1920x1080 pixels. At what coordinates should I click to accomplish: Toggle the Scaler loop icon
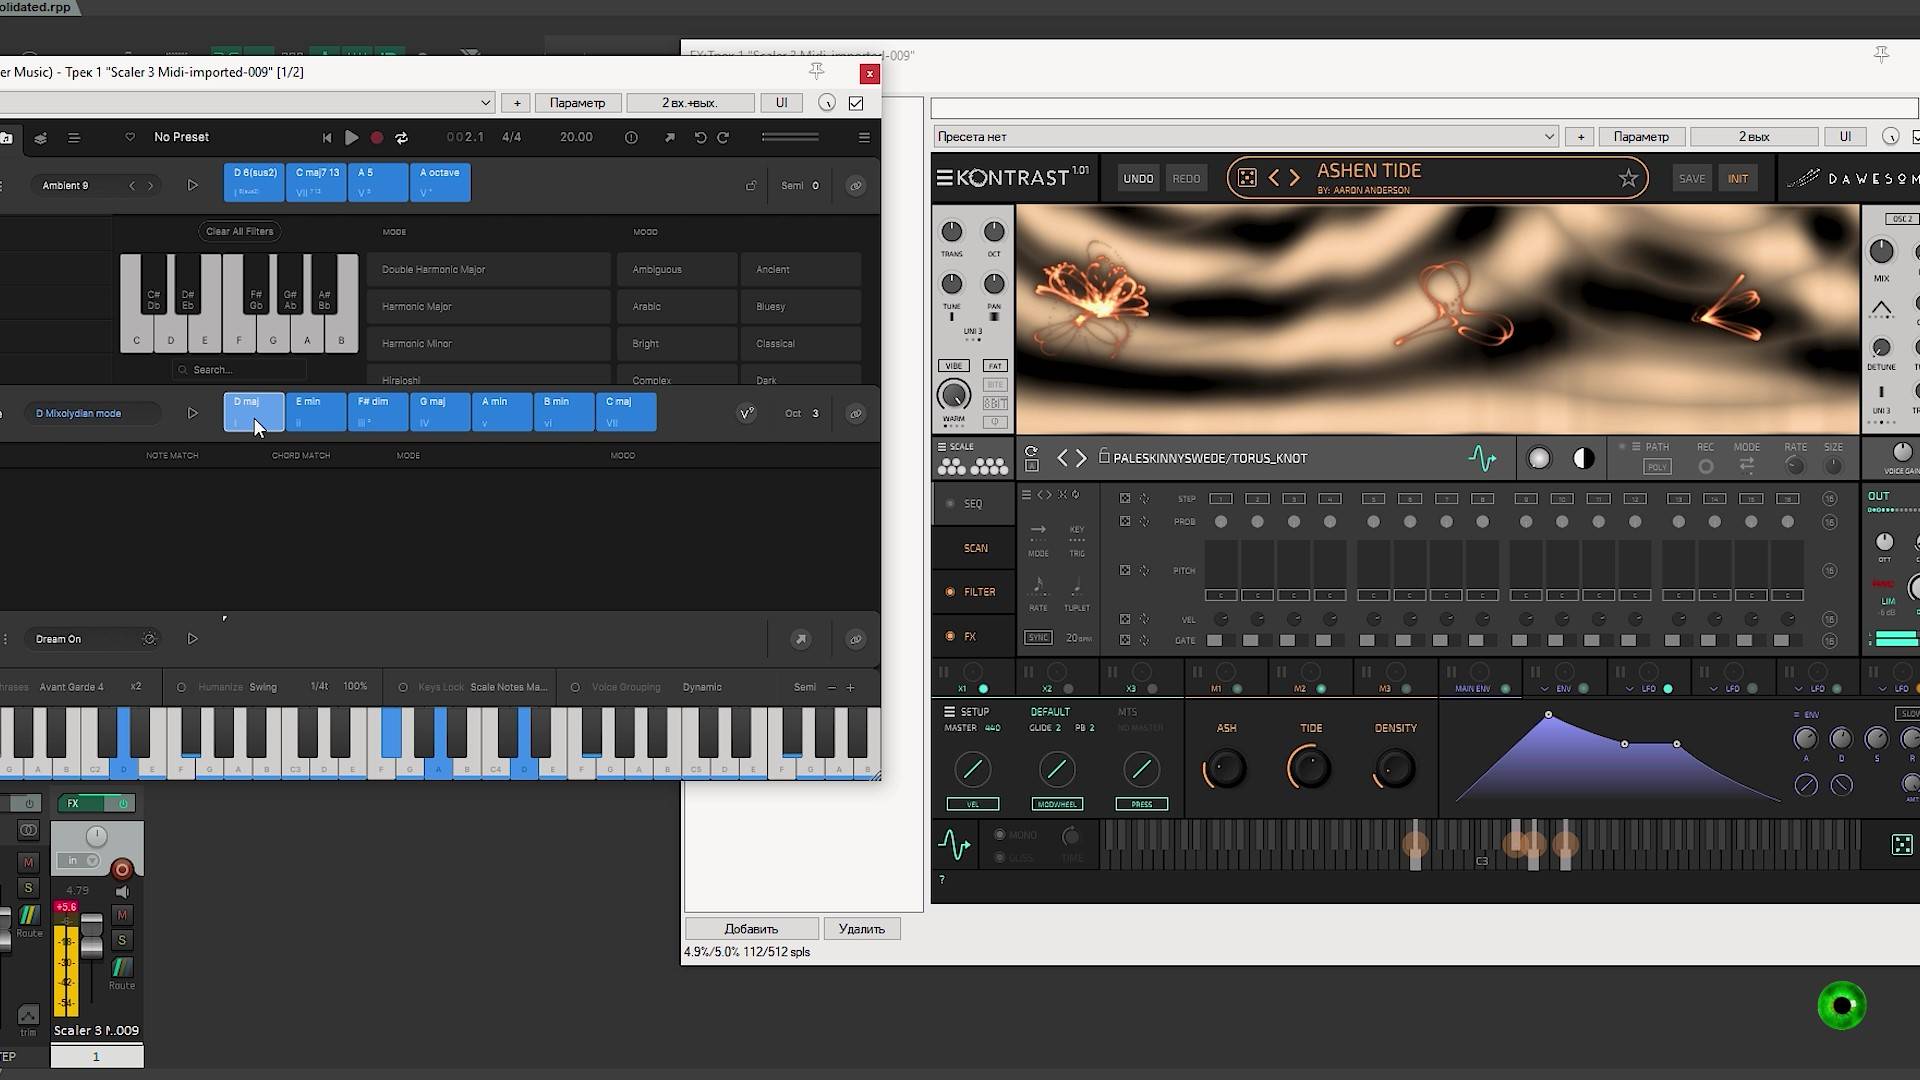[402, 138]
